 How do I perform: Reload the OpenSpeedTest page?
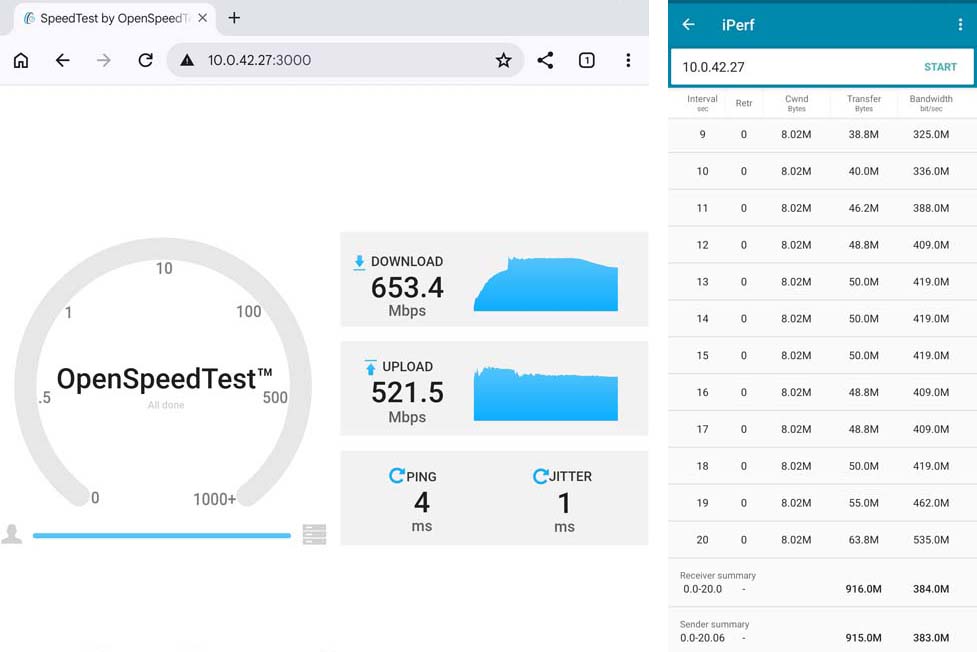[145, 60]
